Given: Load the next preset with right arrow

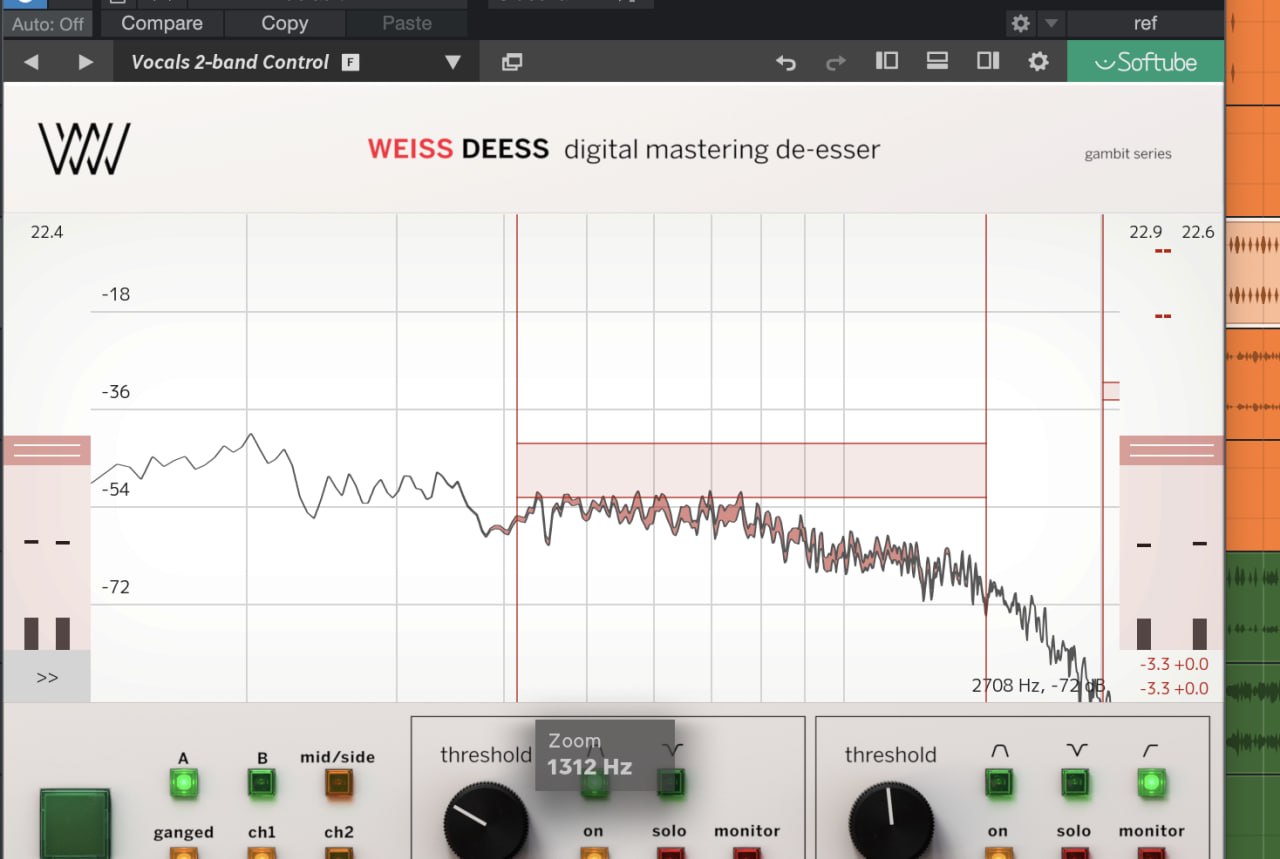Looking at the screenshot, I should (86, 62).
